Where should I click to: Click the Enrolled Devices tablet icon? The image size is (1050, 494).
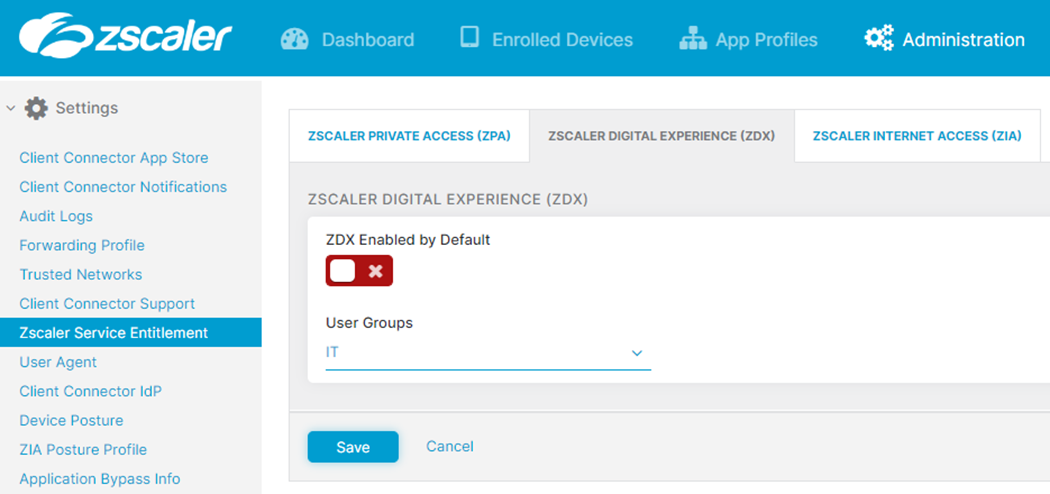click(x=469, y=38)
